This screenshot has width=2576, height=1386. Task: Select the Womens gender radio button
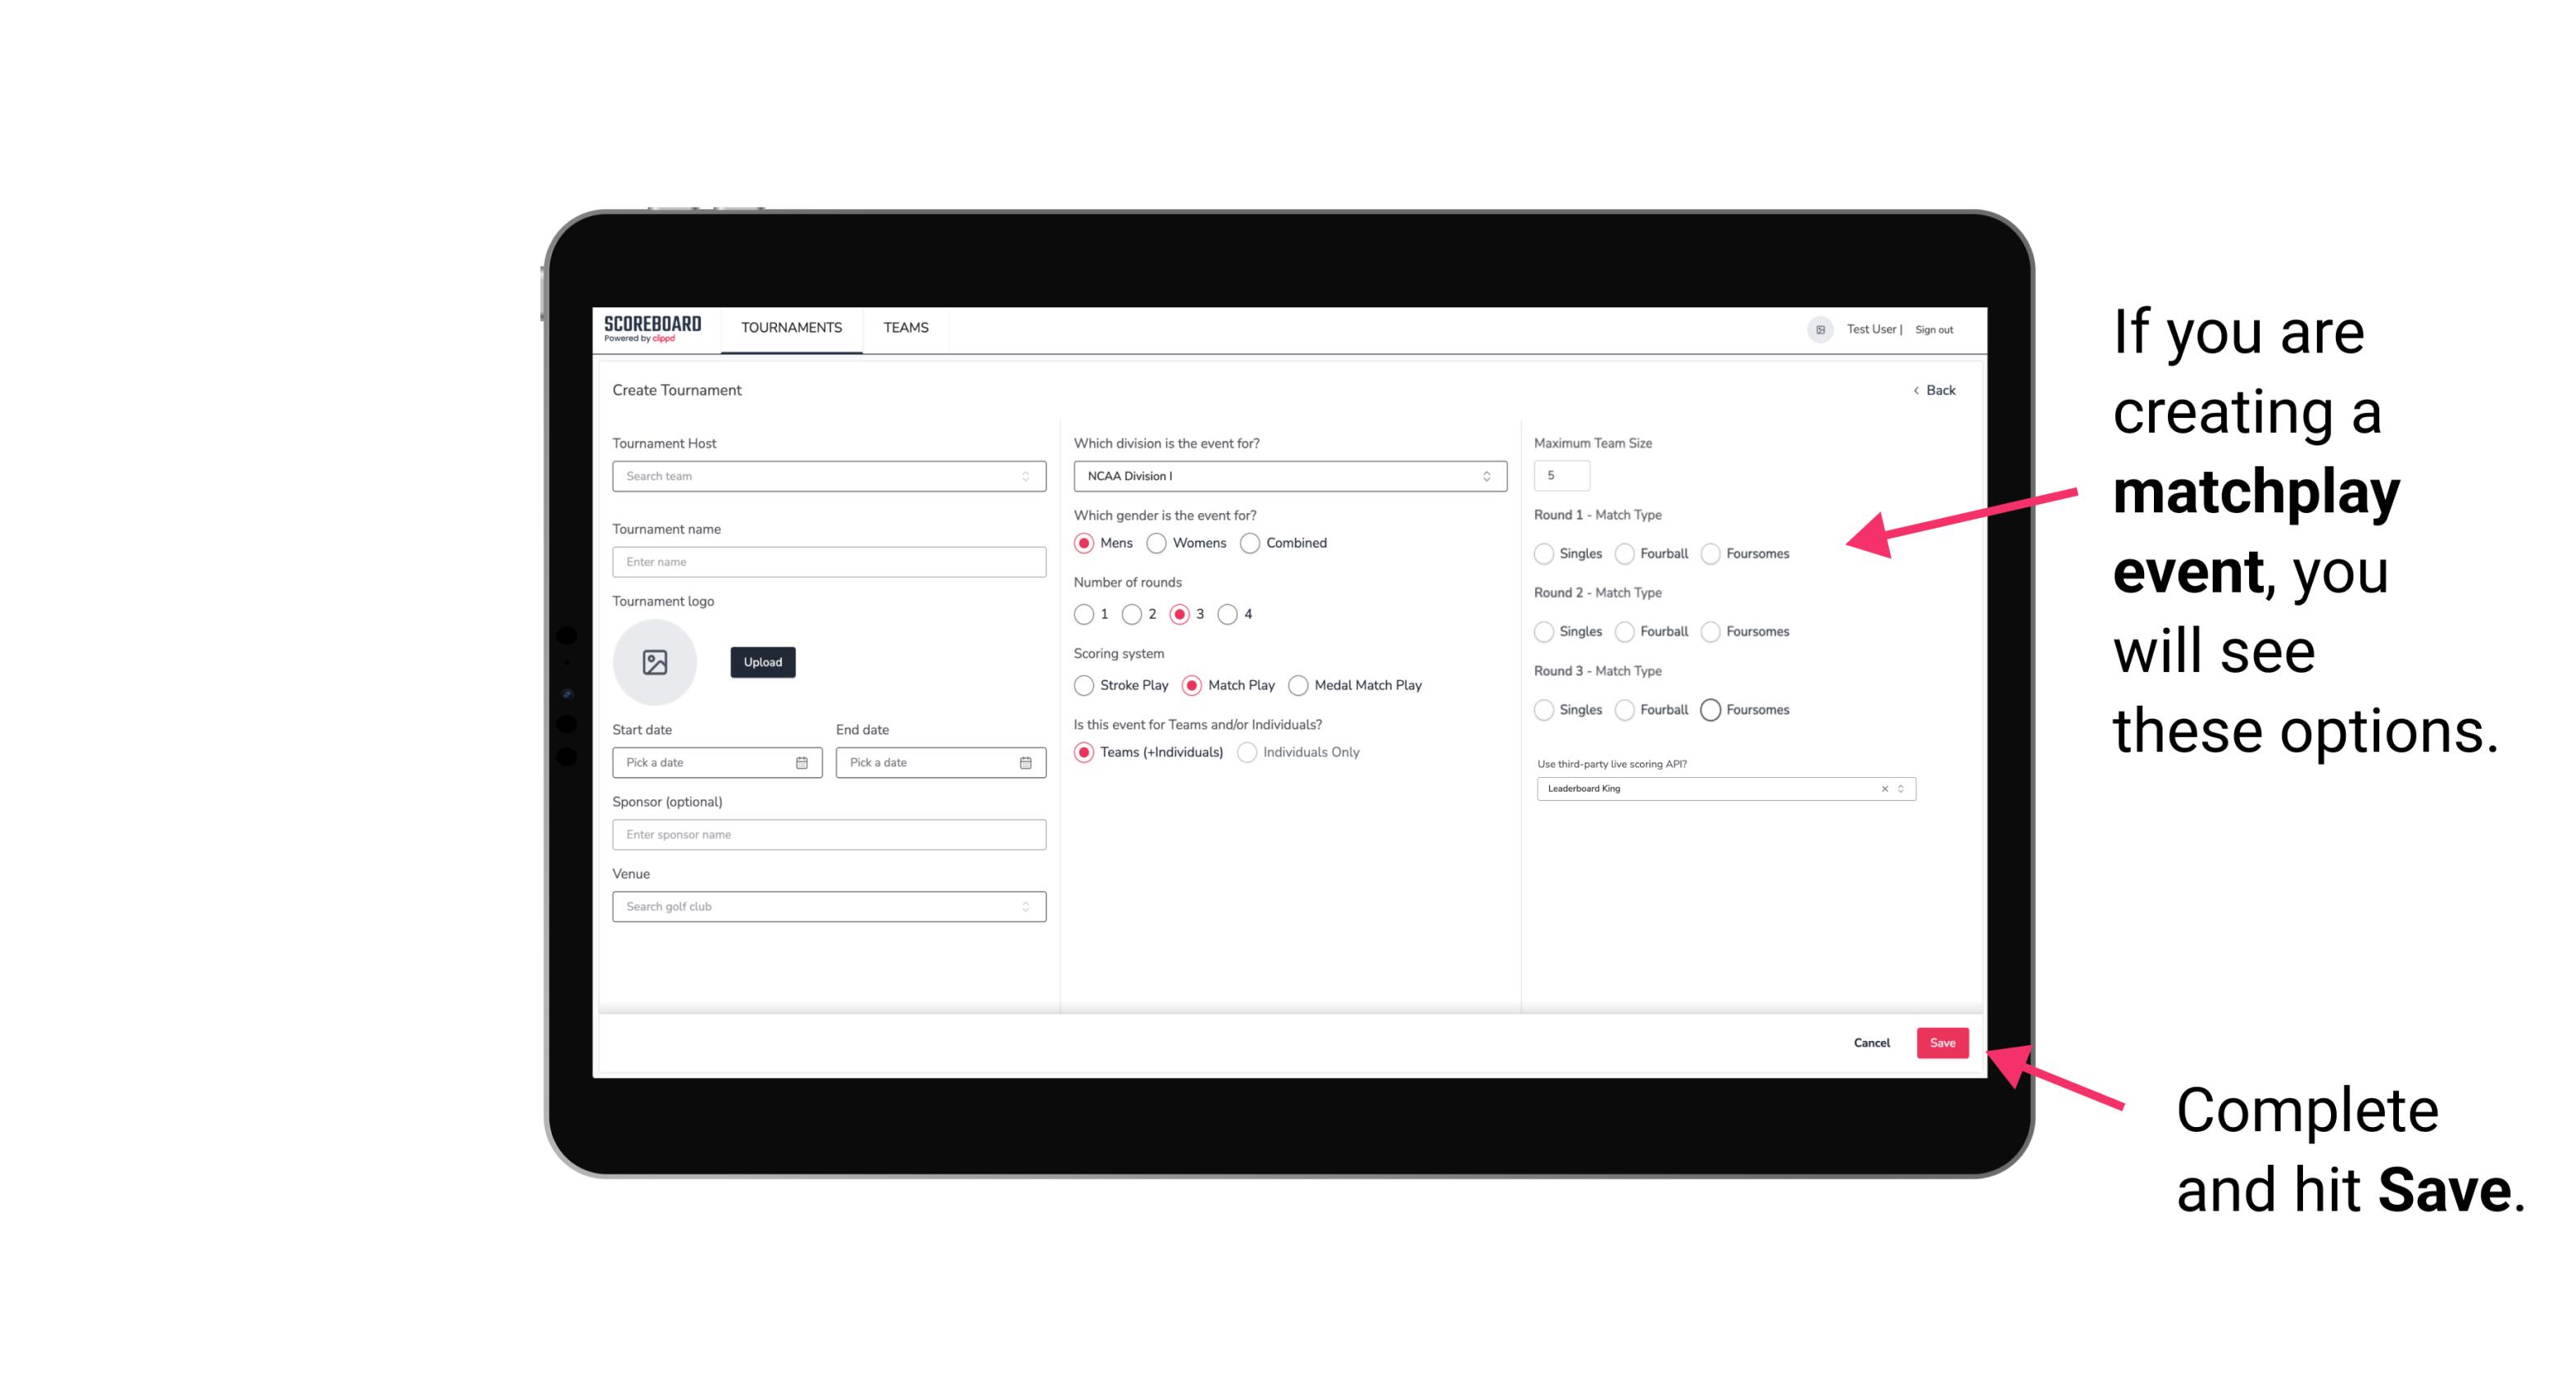[x=1158, y=543]
